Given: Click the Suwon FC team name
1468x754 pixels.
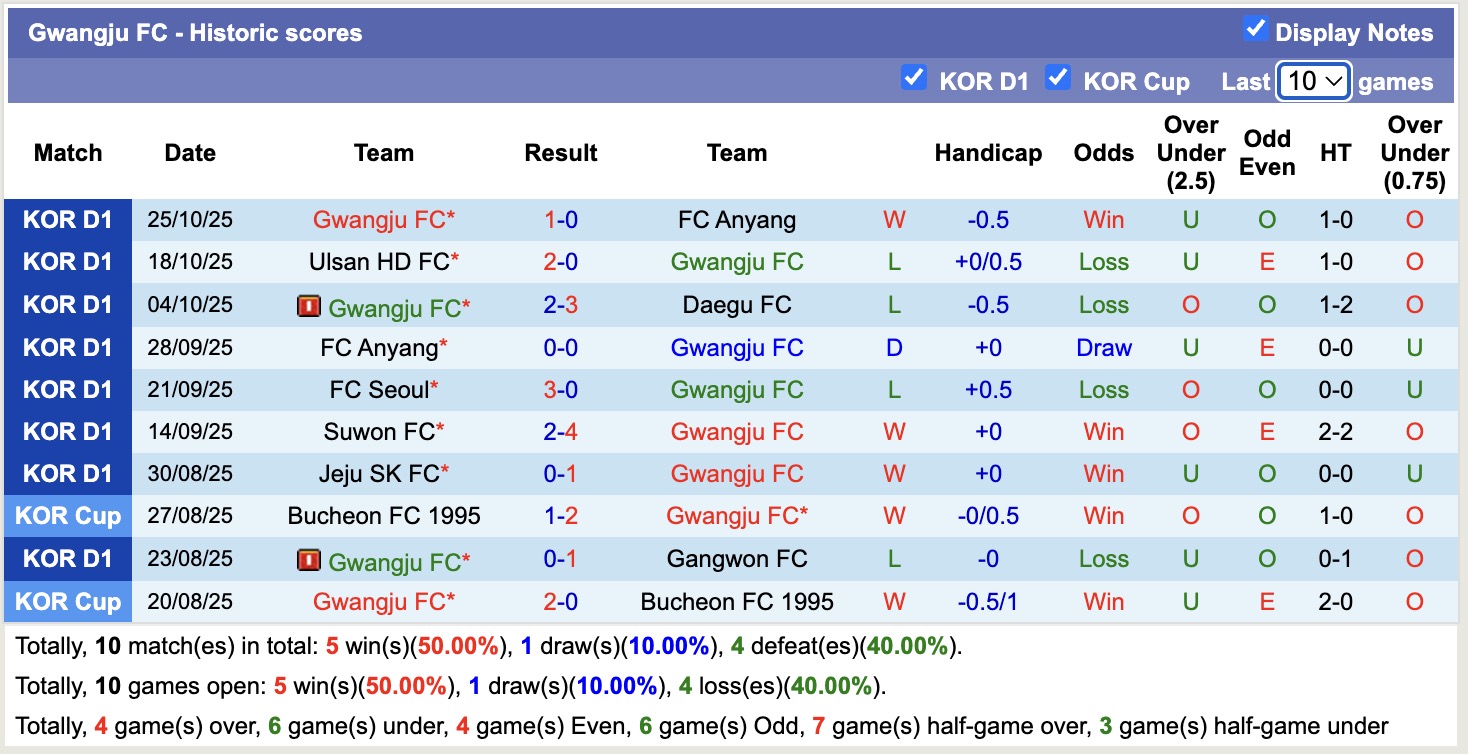Looking at the screenshot, I should 384,432.
